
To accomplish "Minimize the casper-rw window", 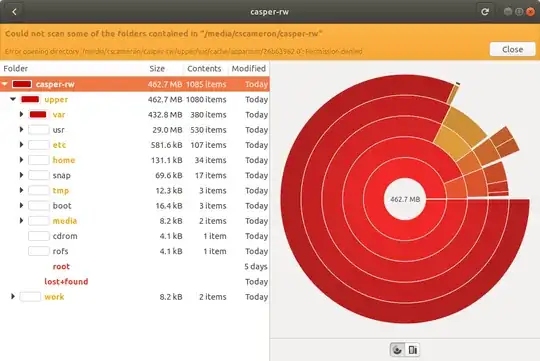I will coord(508,12).
